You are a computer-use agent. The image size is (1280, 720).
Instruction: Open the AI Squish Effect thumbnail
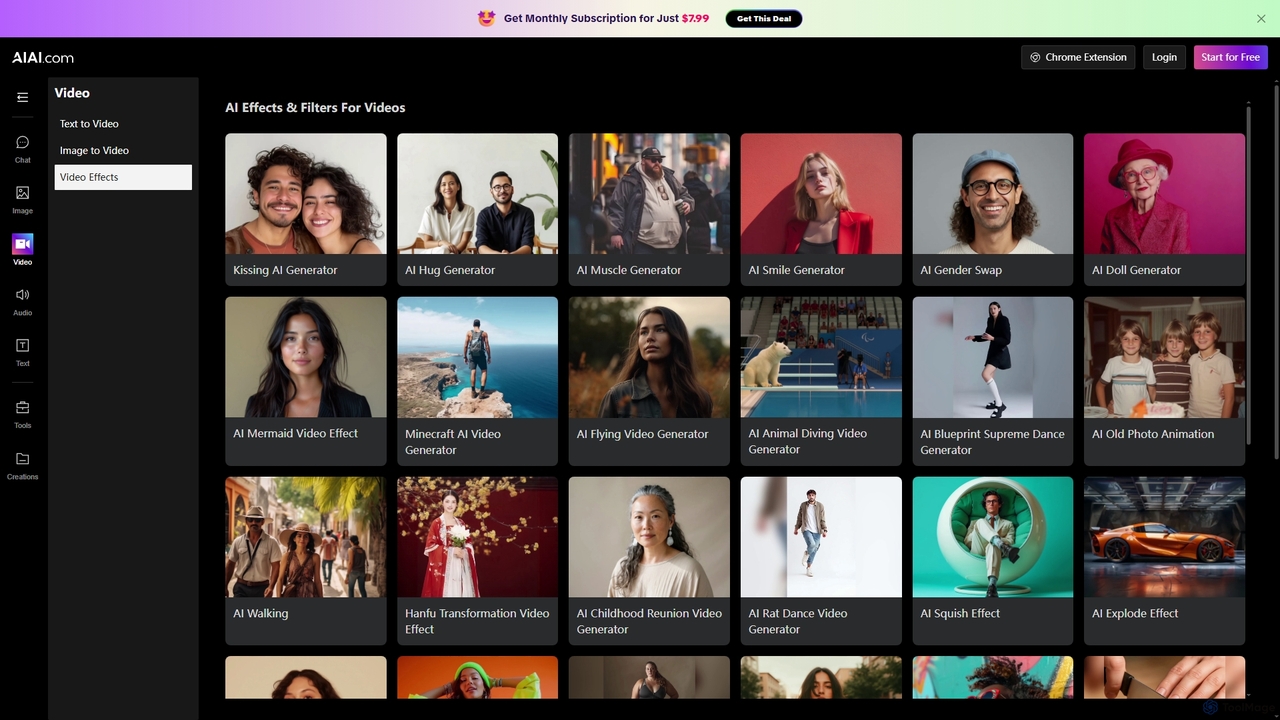993,537
